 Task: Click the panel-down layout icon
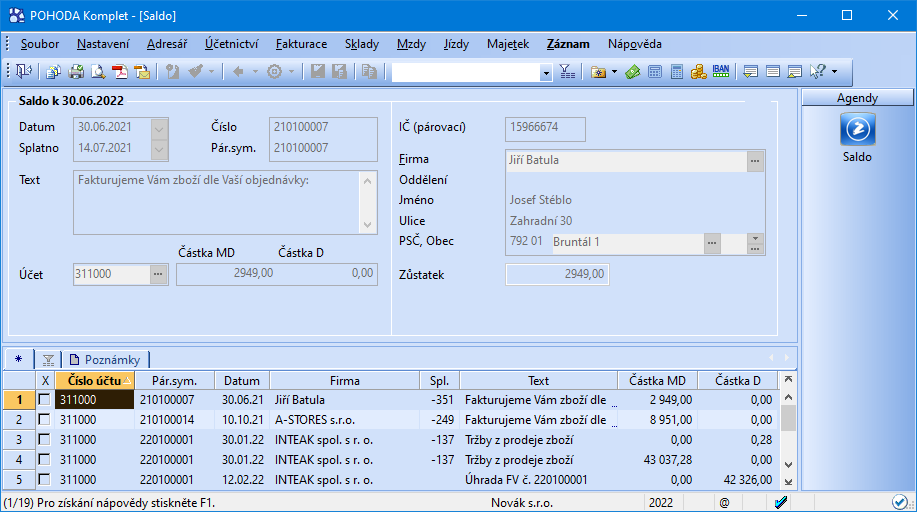[750, 72]
